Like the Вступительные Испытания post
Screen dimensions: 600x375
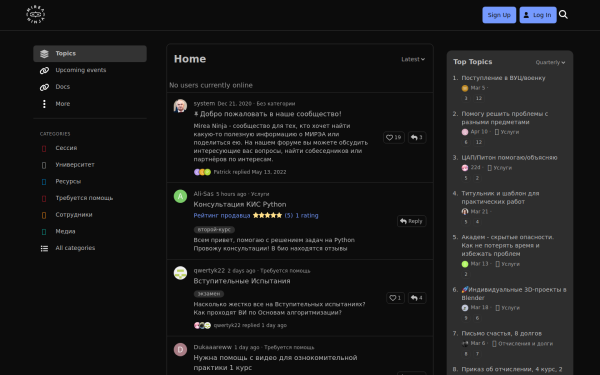point(395,298)
